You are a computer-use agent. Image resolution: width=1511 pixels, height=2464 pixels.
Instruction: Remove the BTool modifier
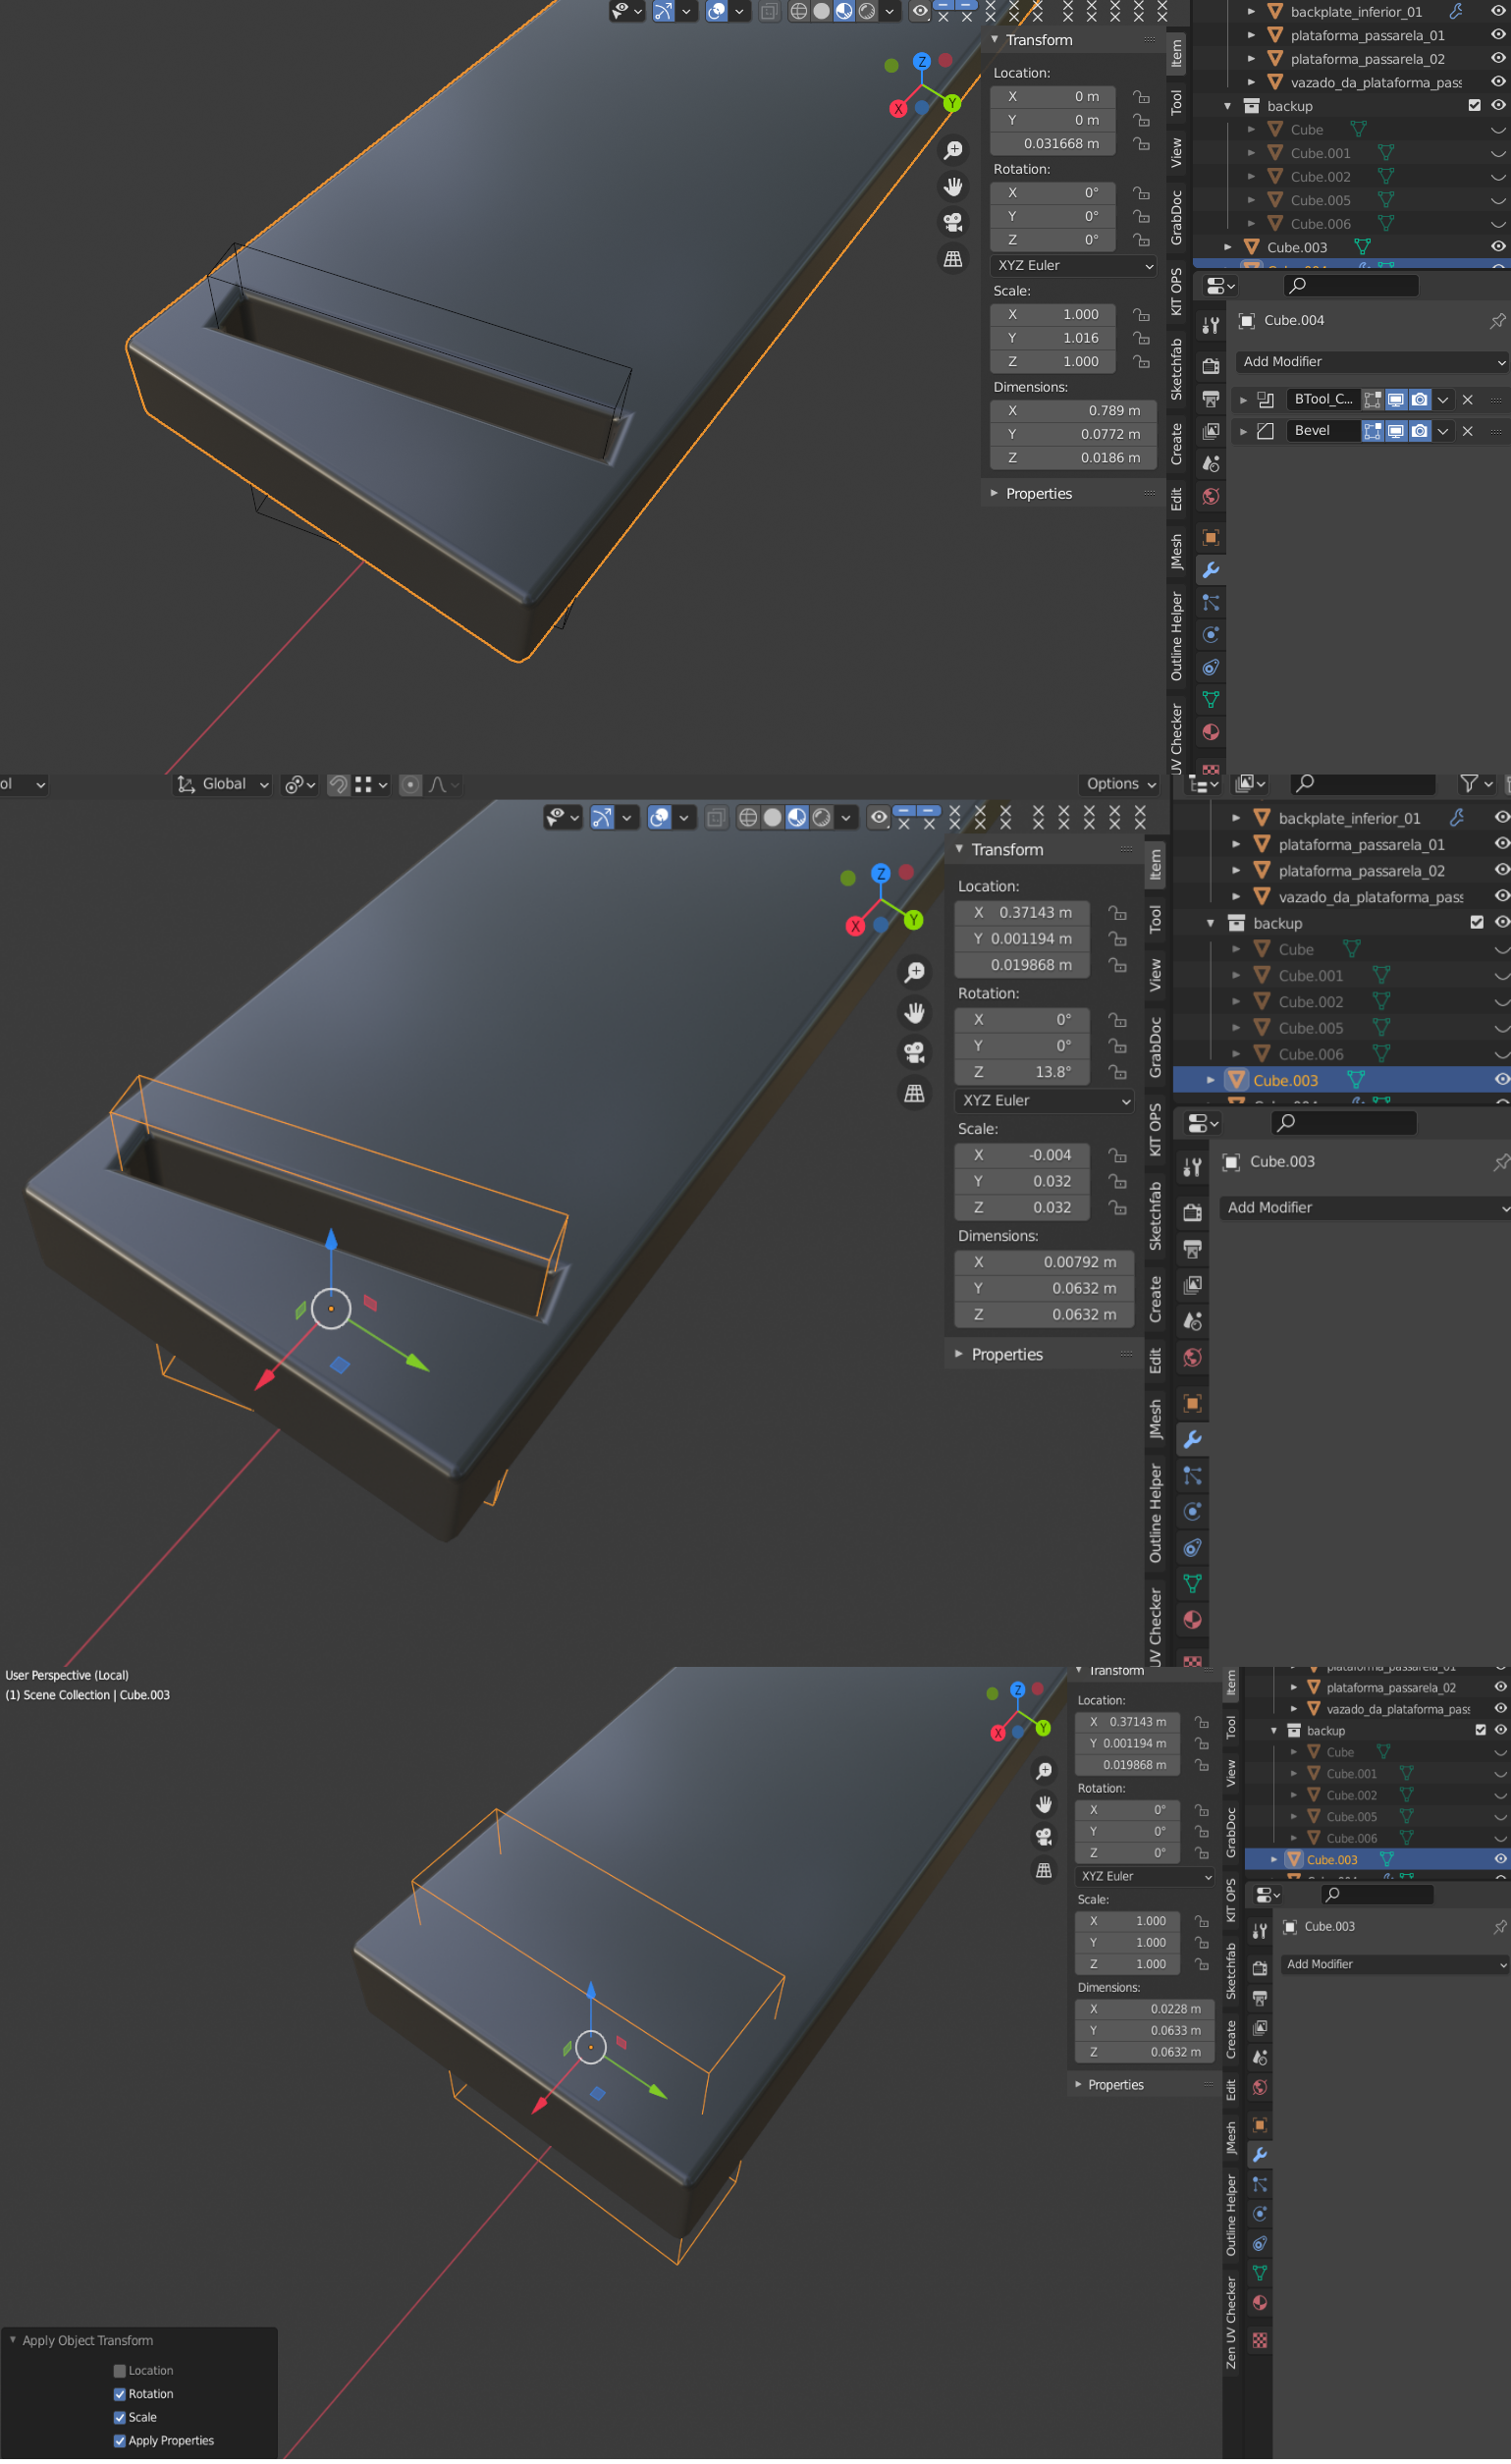tap(1467, 400)
